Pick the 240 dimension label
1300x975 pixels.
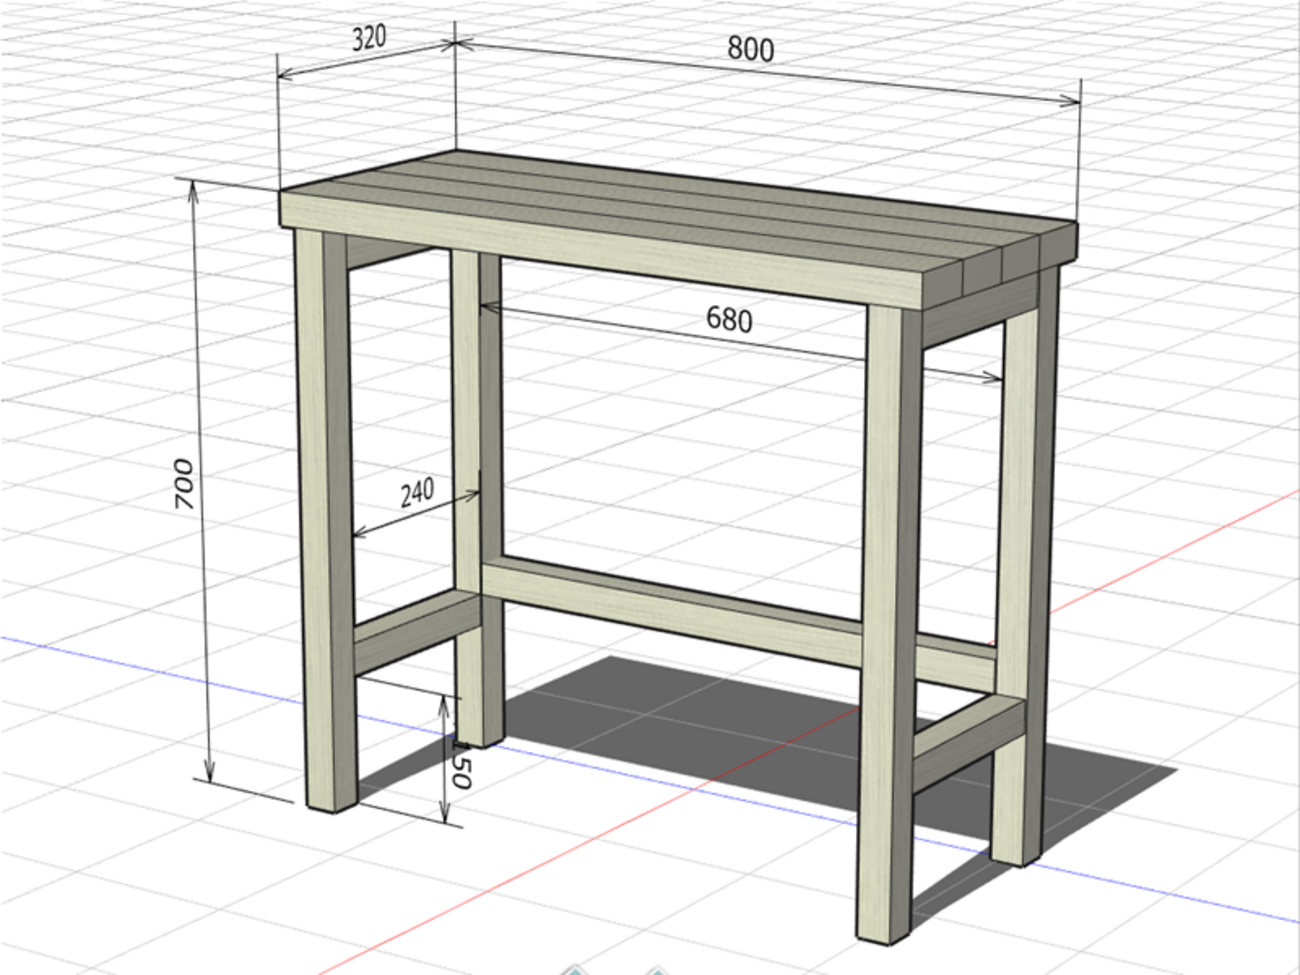point(417,491)
